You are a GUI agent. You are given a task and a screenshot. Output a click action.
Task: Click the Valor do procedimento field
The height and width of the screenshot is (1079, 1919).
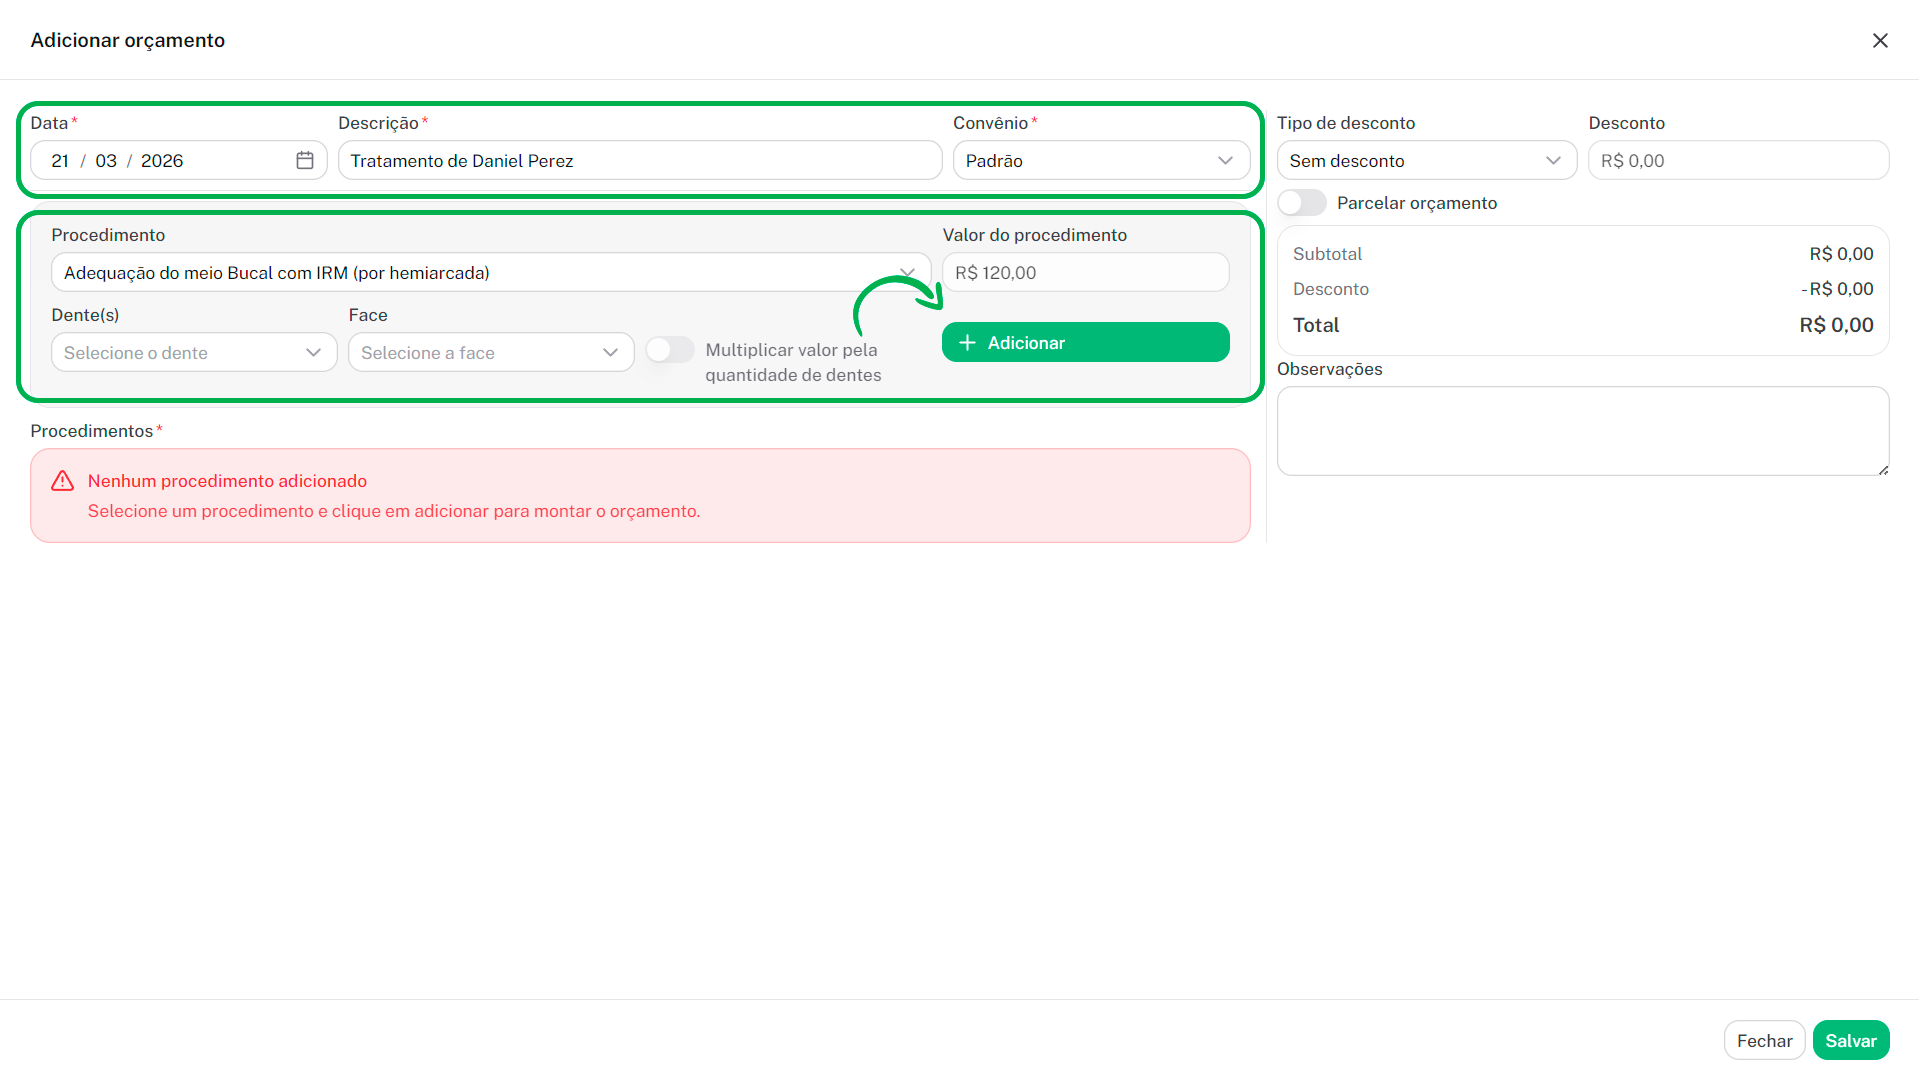[x=1085, y=272]
